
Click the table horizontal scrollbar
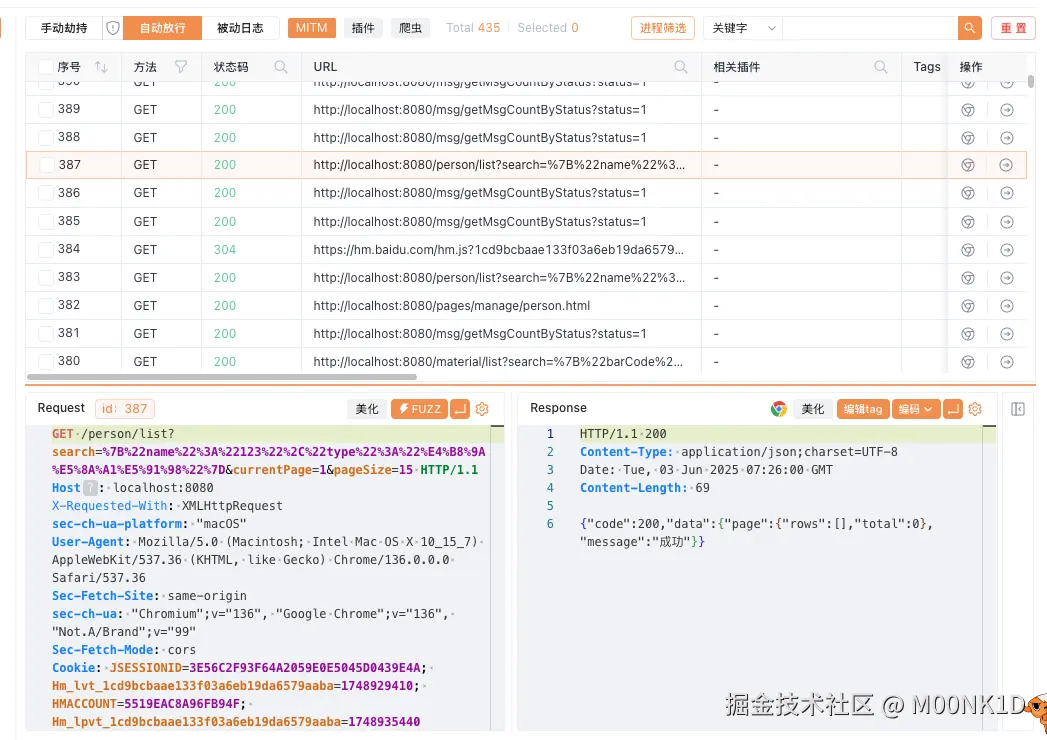221,377
